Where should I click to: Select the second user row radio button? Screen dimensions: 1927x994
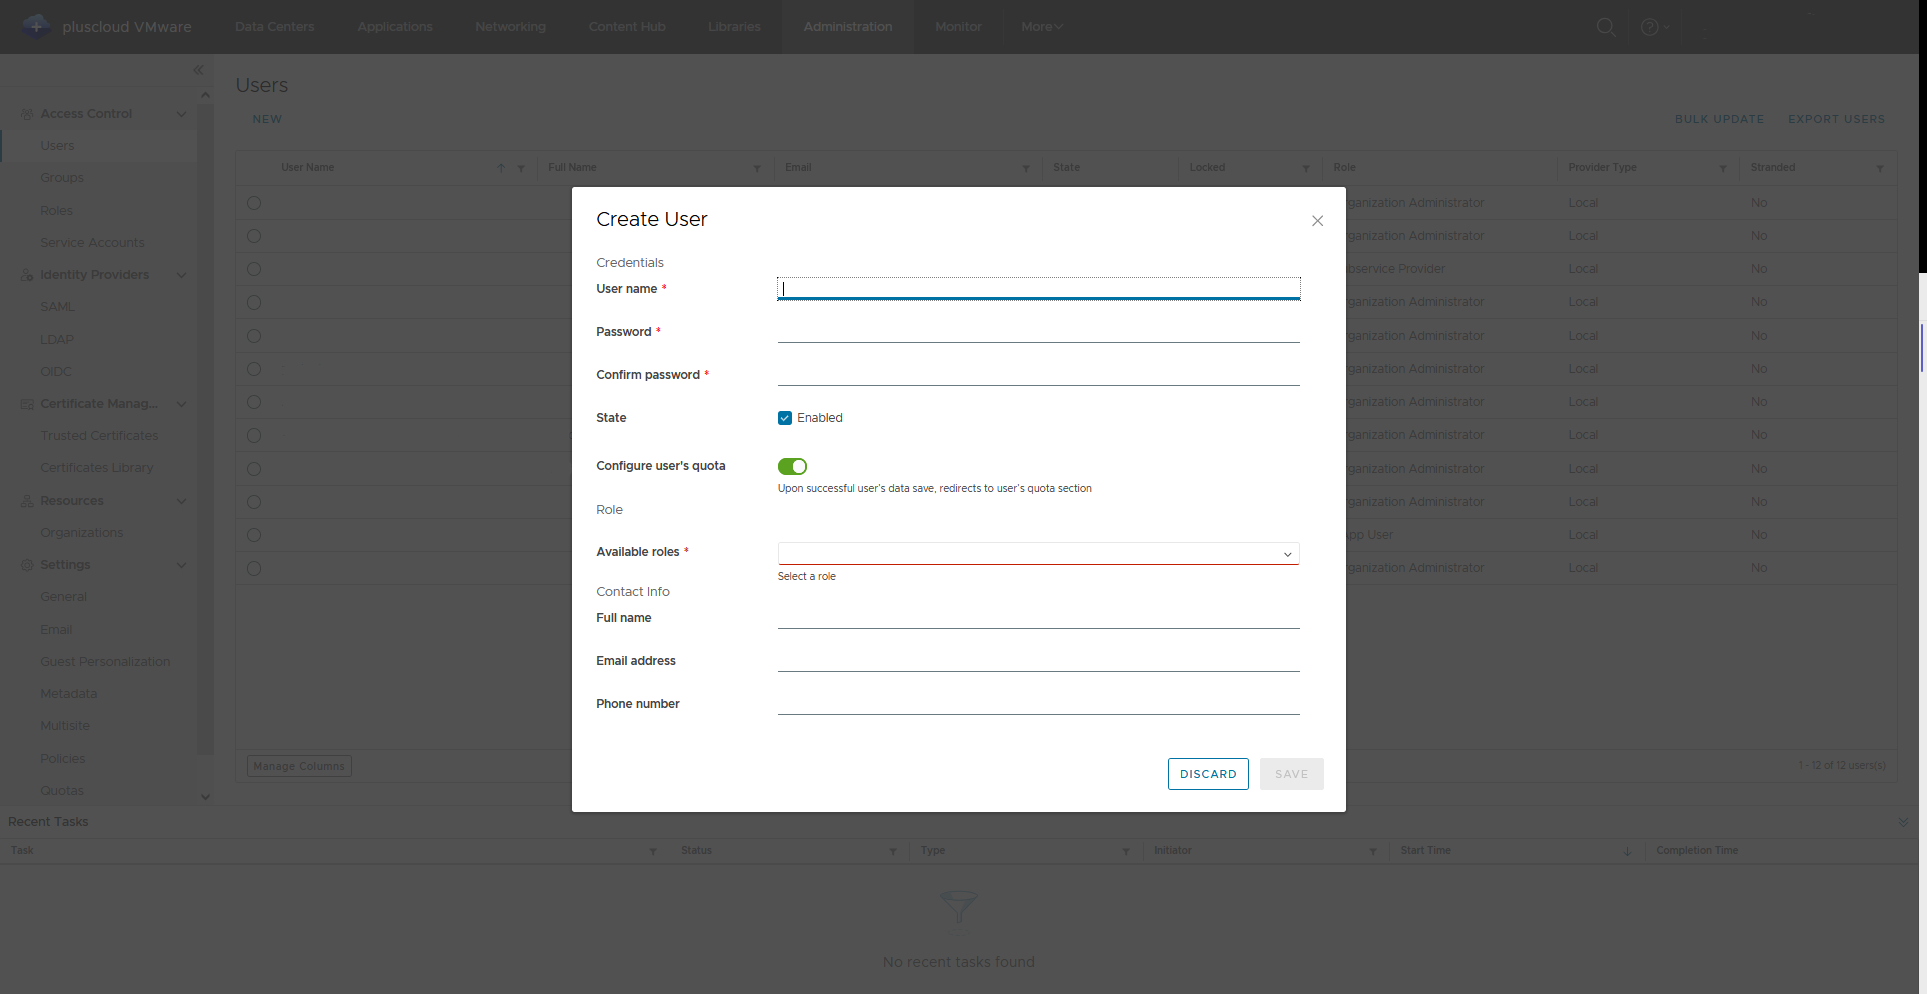click(254, 236)
